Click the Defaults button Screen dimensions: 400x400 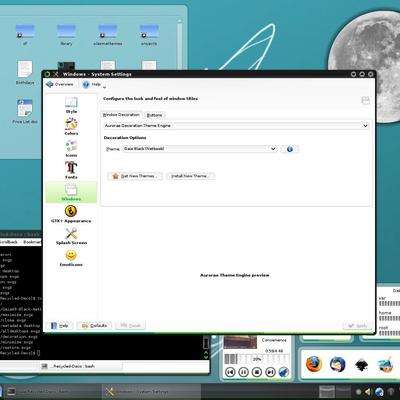pos(94,326)
